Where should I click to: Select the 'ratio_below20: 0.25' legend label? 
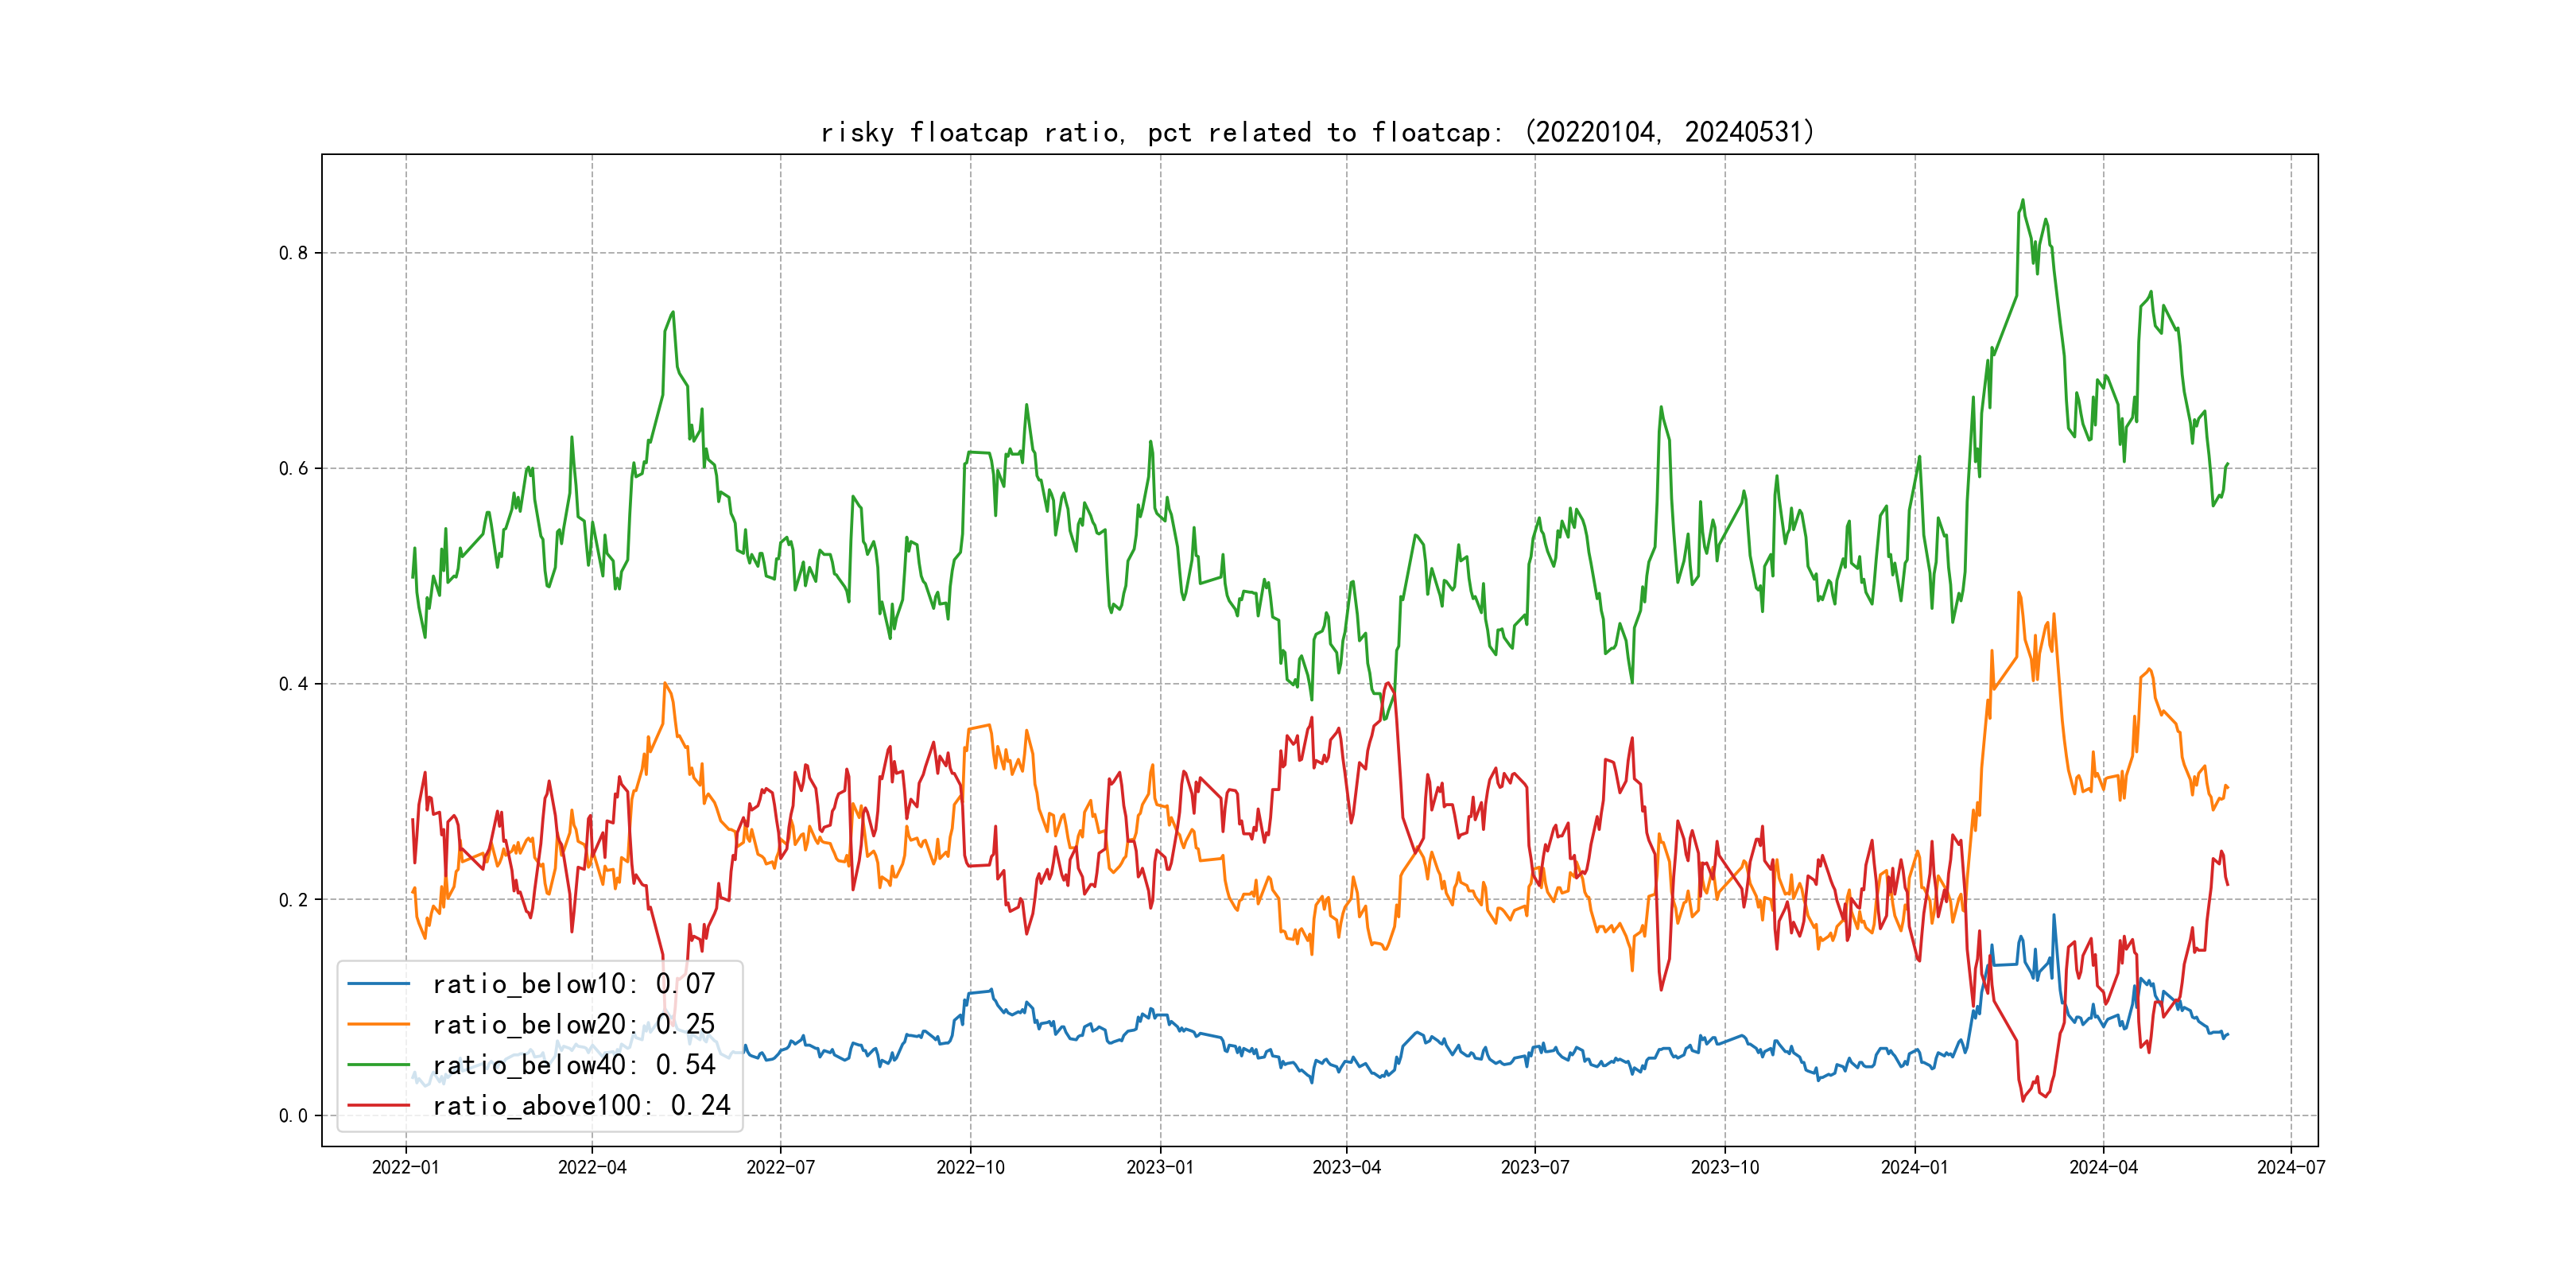tap(573, 1024)
